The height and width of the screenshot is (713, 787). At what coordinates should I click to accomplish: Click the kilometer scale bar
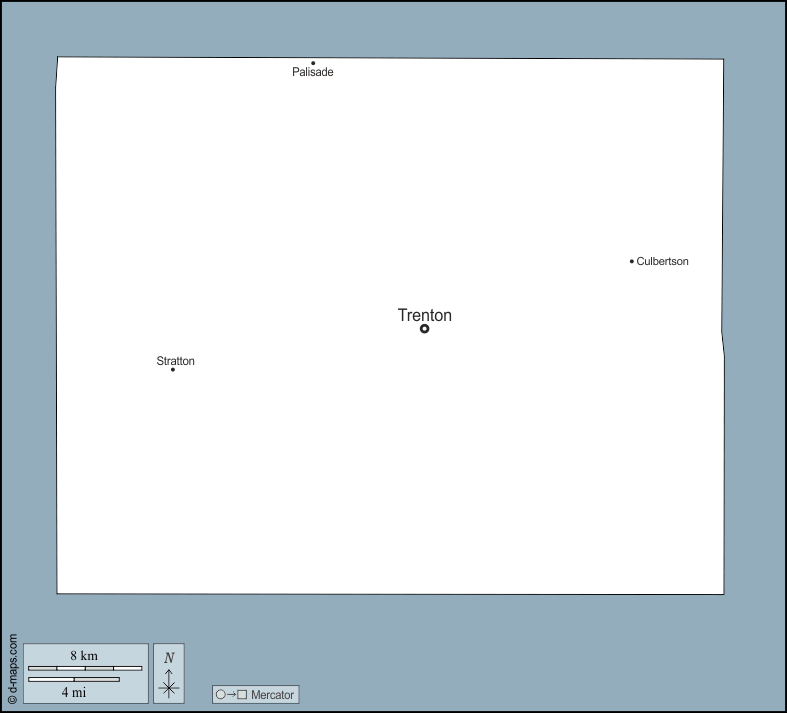tap(85, 668)
